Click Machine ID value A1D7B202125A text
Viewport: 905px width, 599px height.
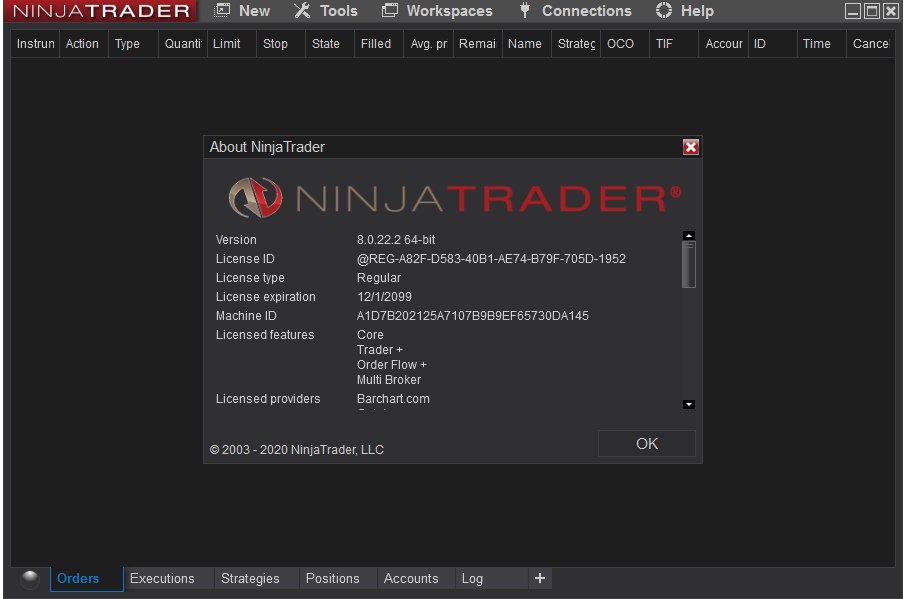click(x=473, y=316)
